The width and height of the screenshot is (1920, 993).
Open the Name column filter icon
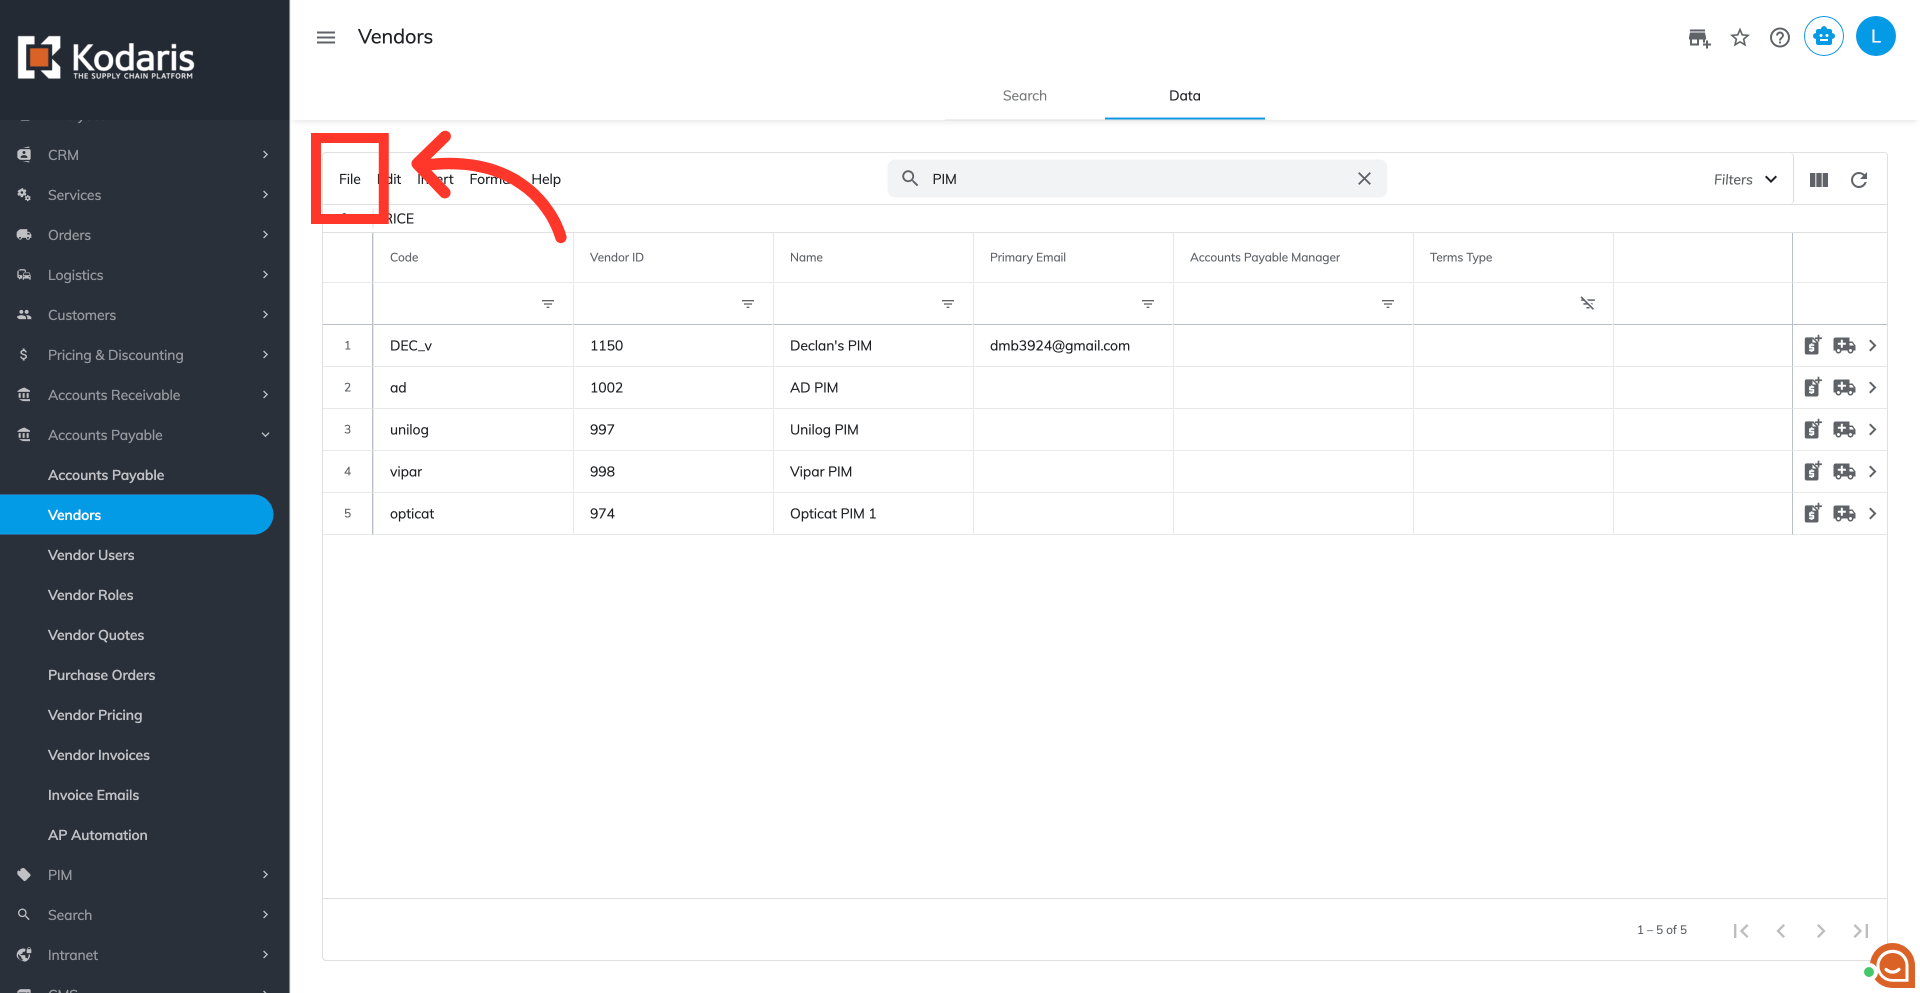point(948,304)
